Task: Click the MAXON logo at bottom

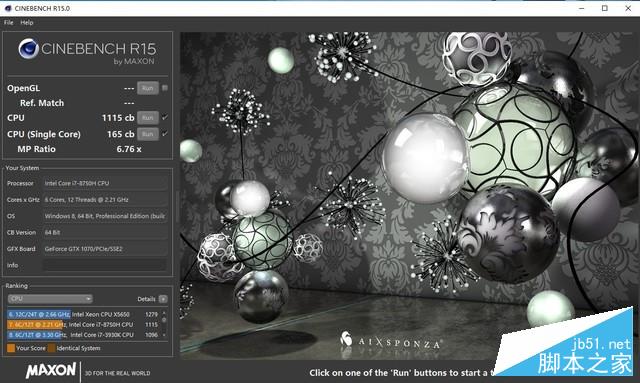Action: click(51, 370)
